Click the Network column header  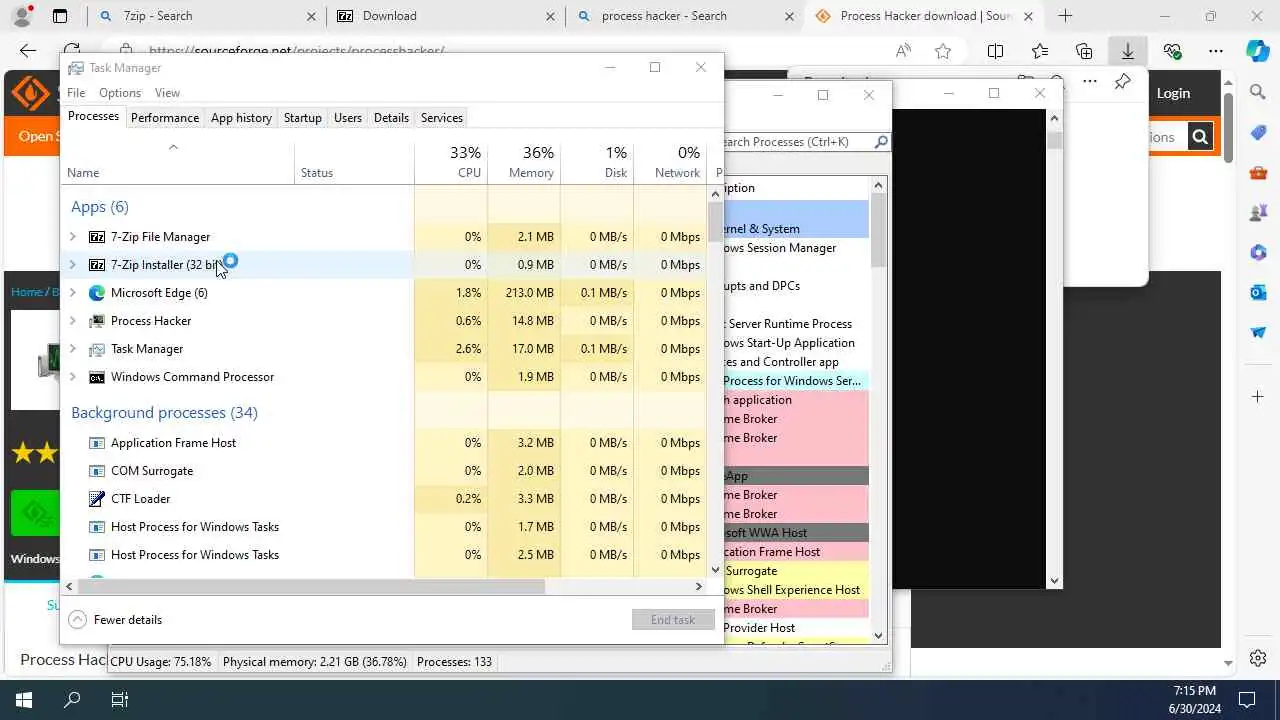(x=670, y=163)
